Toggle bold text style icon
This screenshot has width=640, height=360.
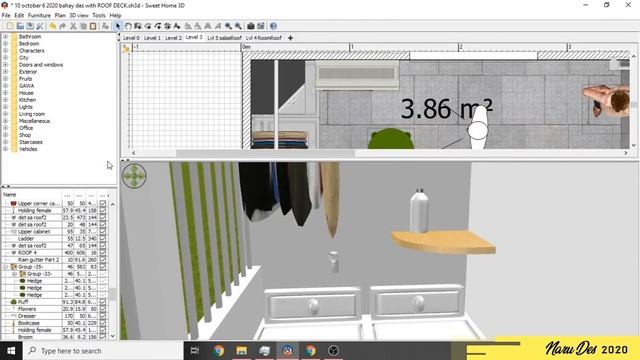click(208, 26)
